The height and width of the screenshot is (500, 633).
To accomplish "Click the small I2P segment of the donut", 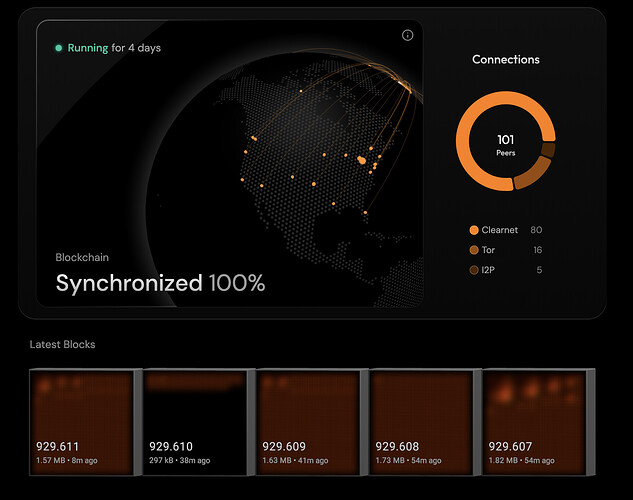I will 548,149.
